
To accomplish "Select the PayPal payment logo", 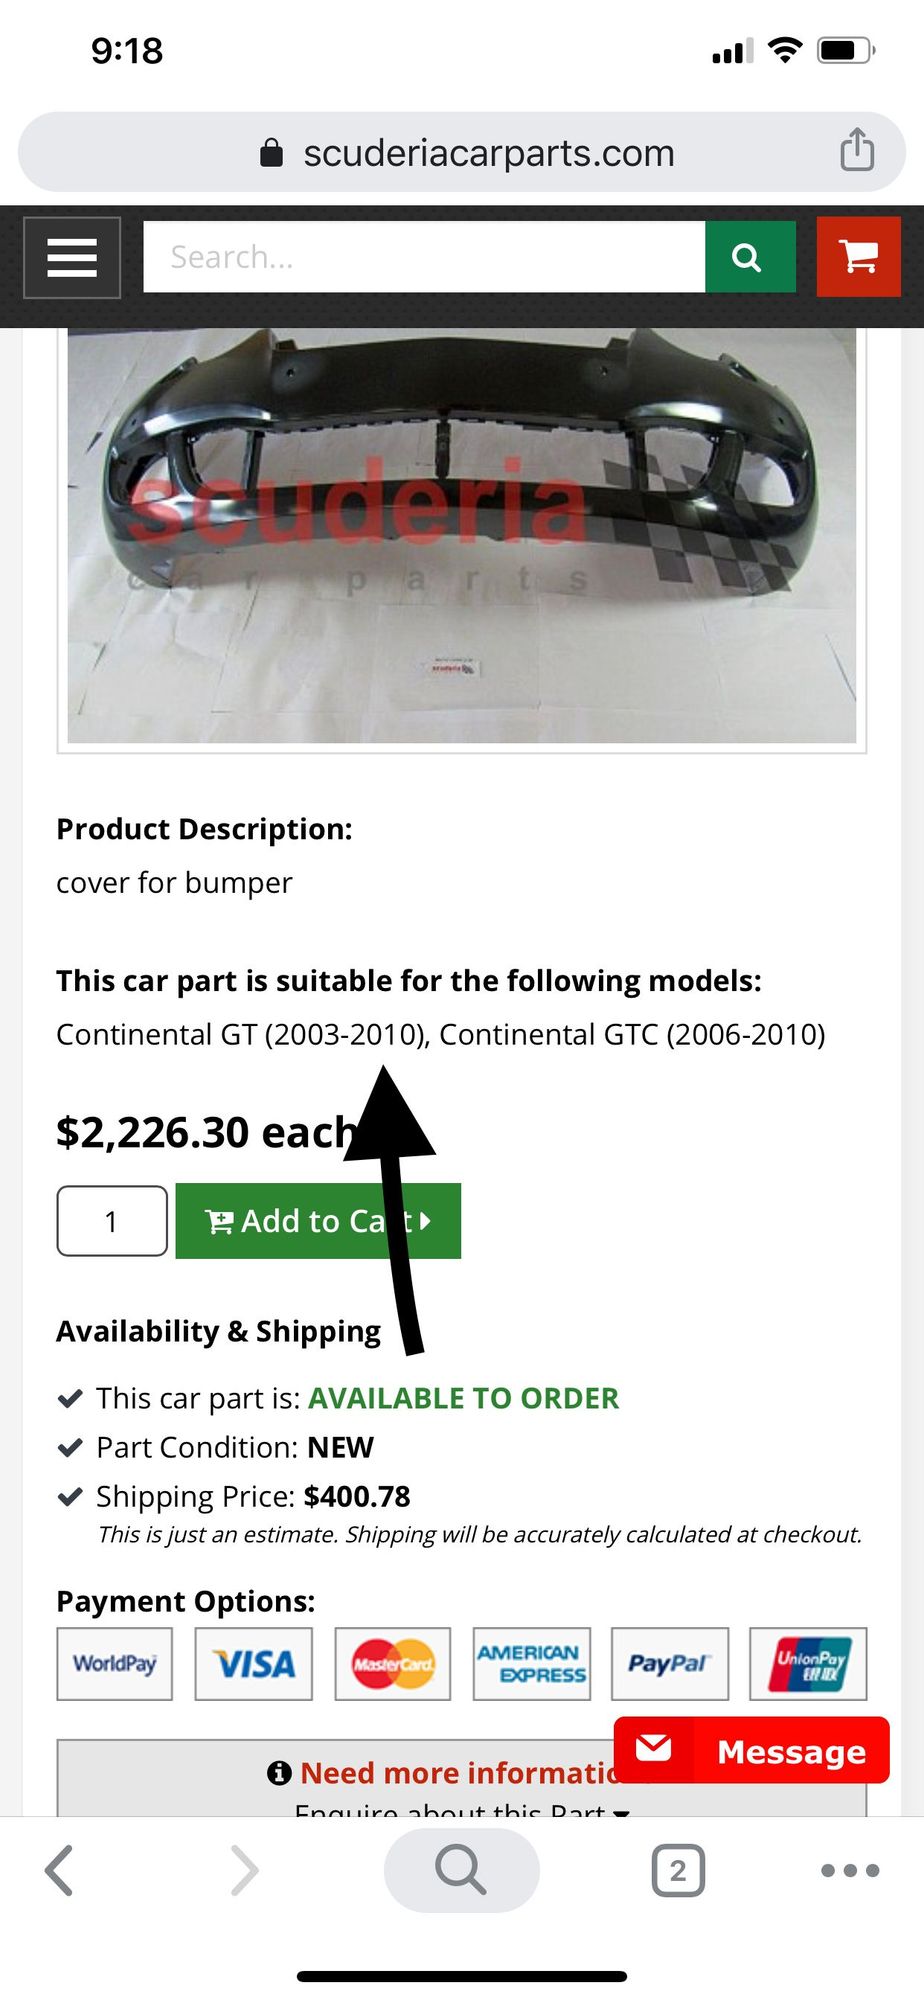I will coord(670,1664).
